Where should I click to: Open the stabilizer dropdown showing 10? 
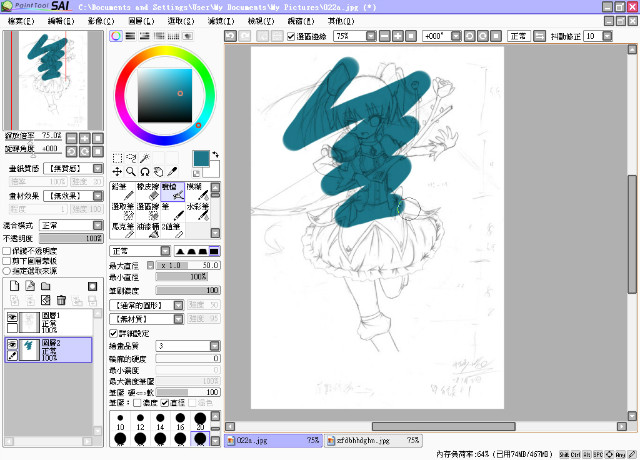[607, 36]
